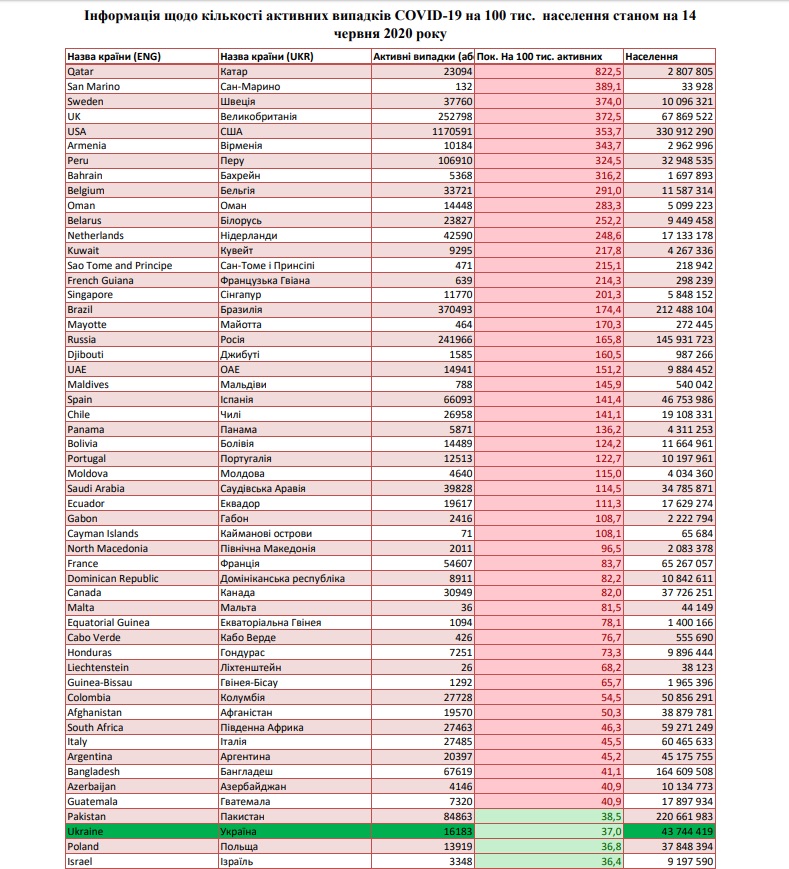Select Israel's 36,4 value cell
This screenshot has height=869, width=789.
[x=549, y=861]
